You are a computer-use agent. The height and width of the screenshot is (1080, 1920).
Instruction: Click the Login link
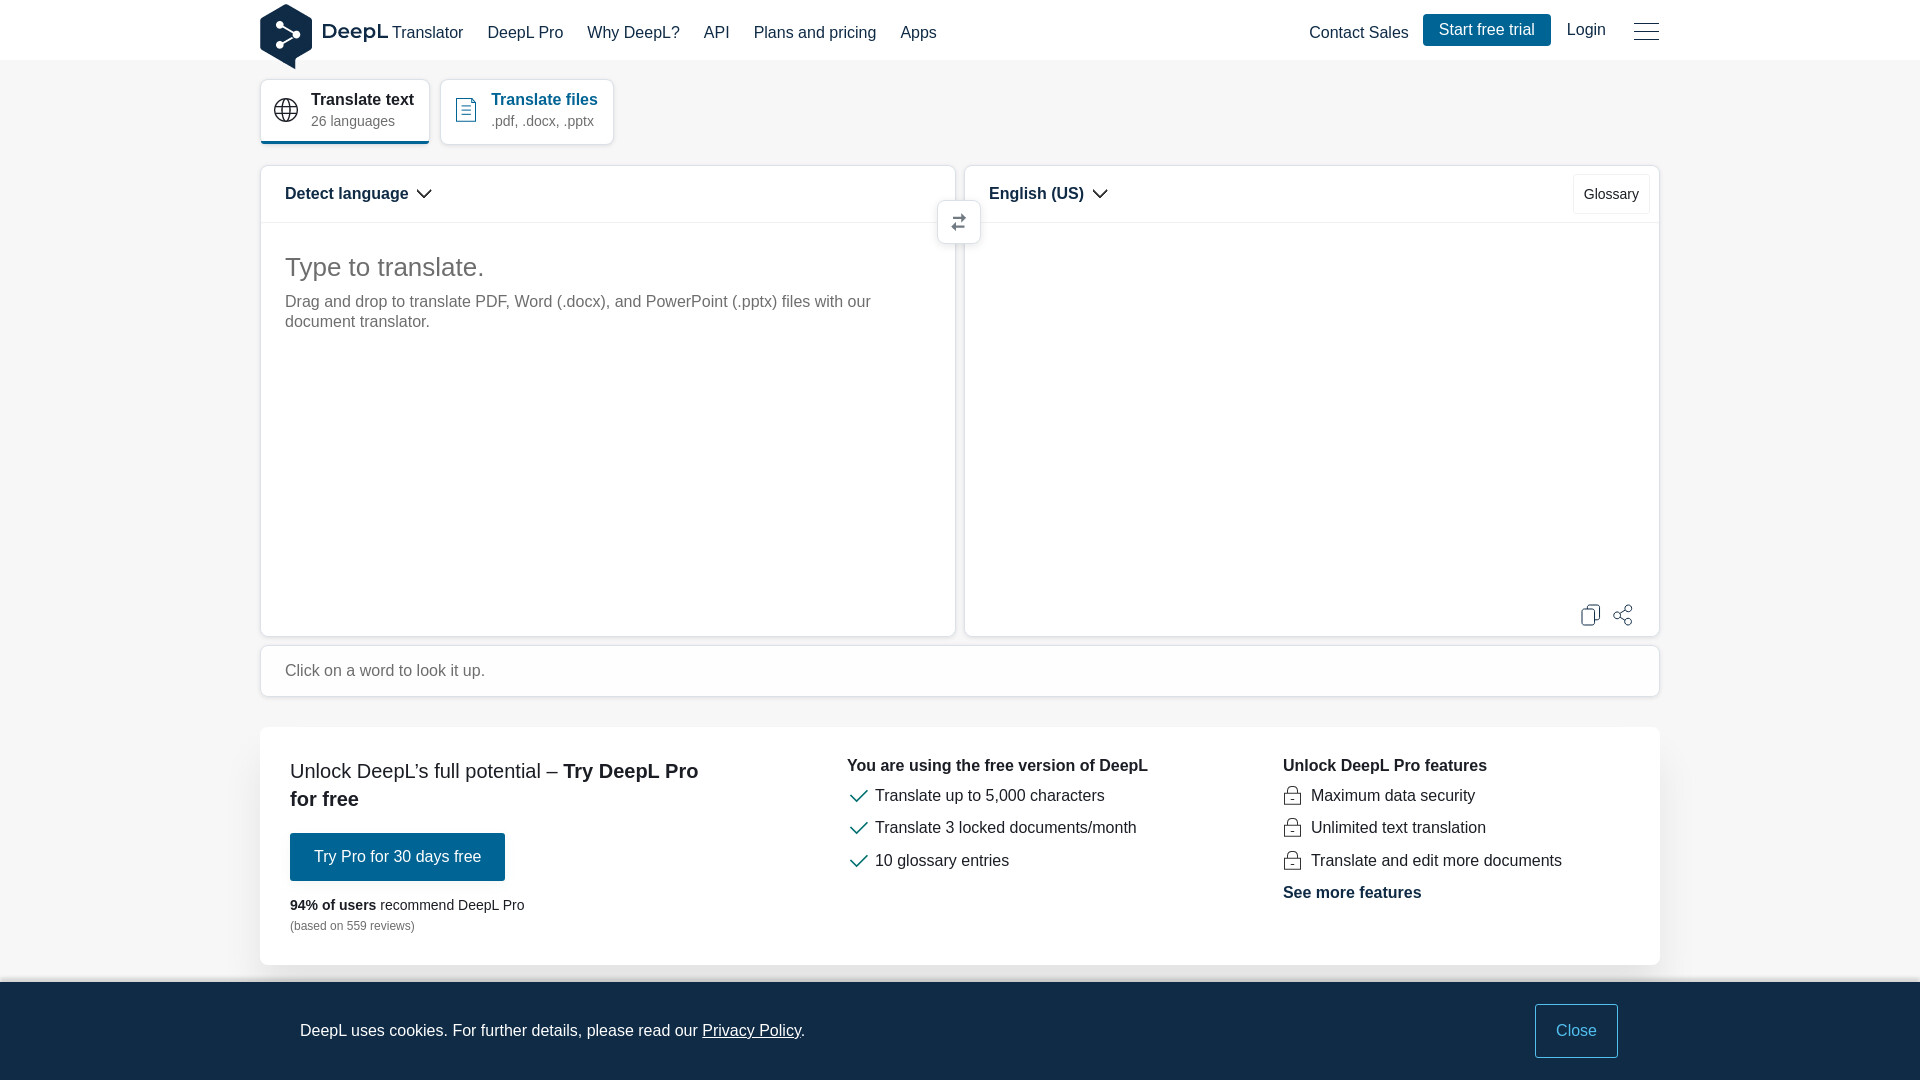pos(1586,30)
